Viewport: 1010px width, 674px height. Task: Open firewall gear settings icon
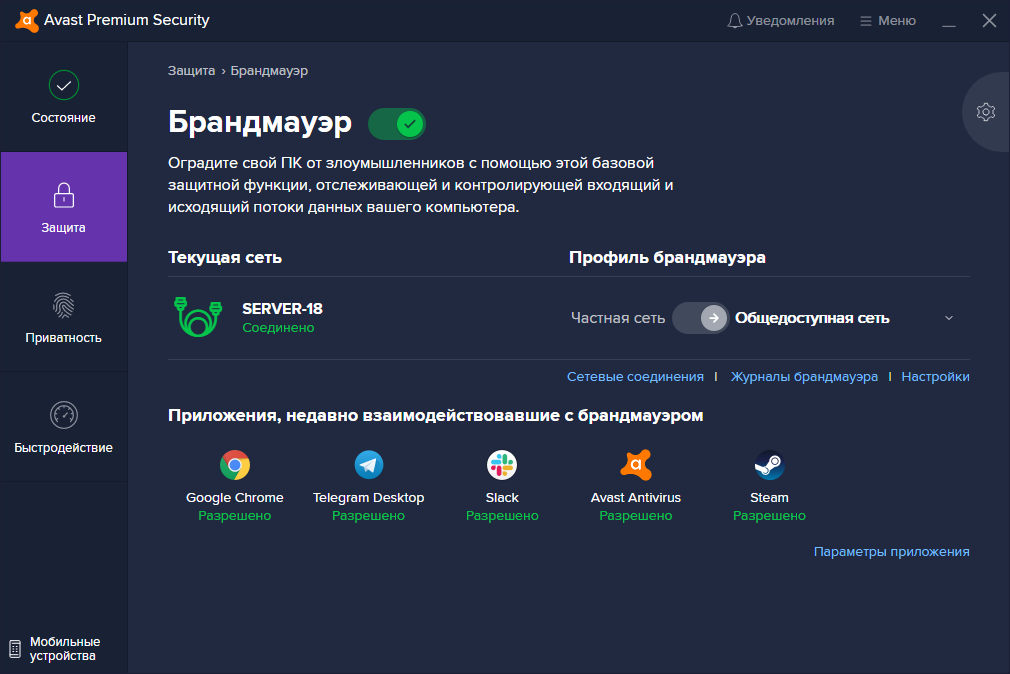986,112
